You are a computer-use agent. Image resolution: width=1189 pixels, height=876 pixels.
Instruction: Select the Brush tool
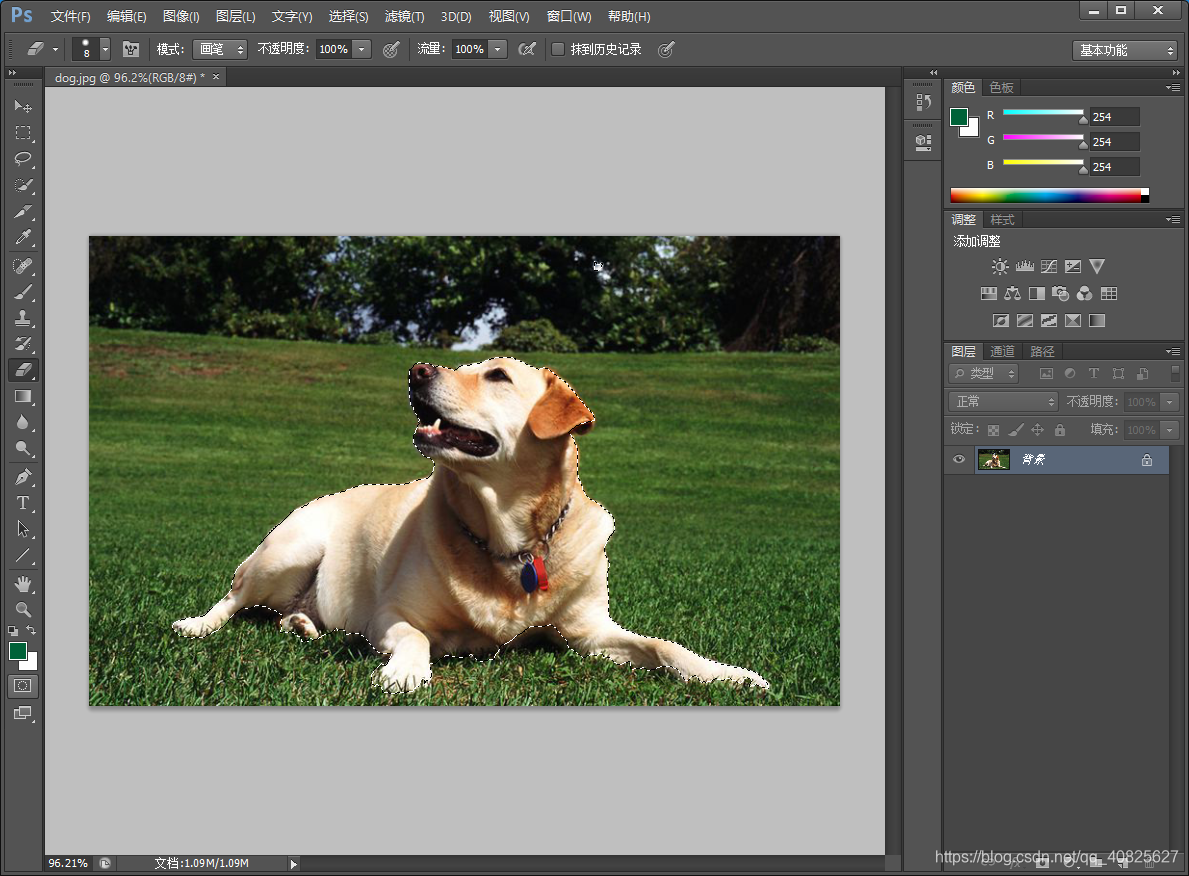(23, 292)
